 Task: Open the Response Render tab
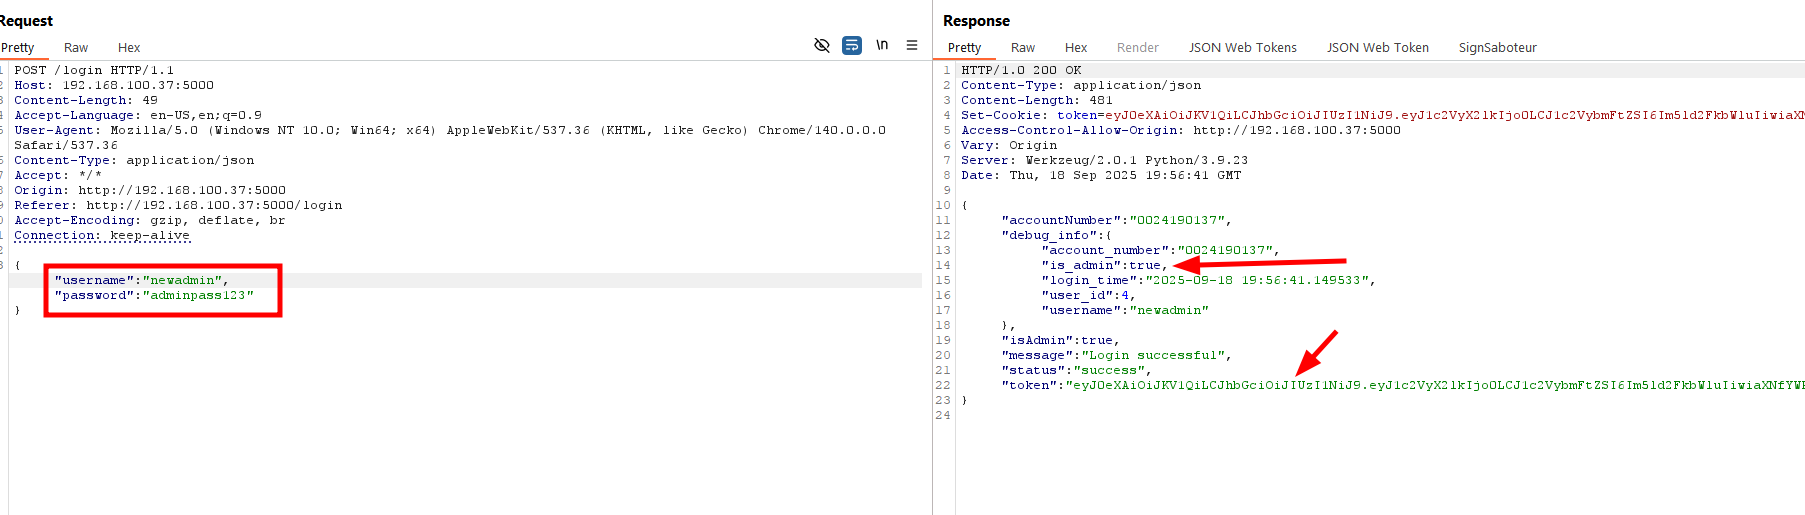coord(1137,48)
